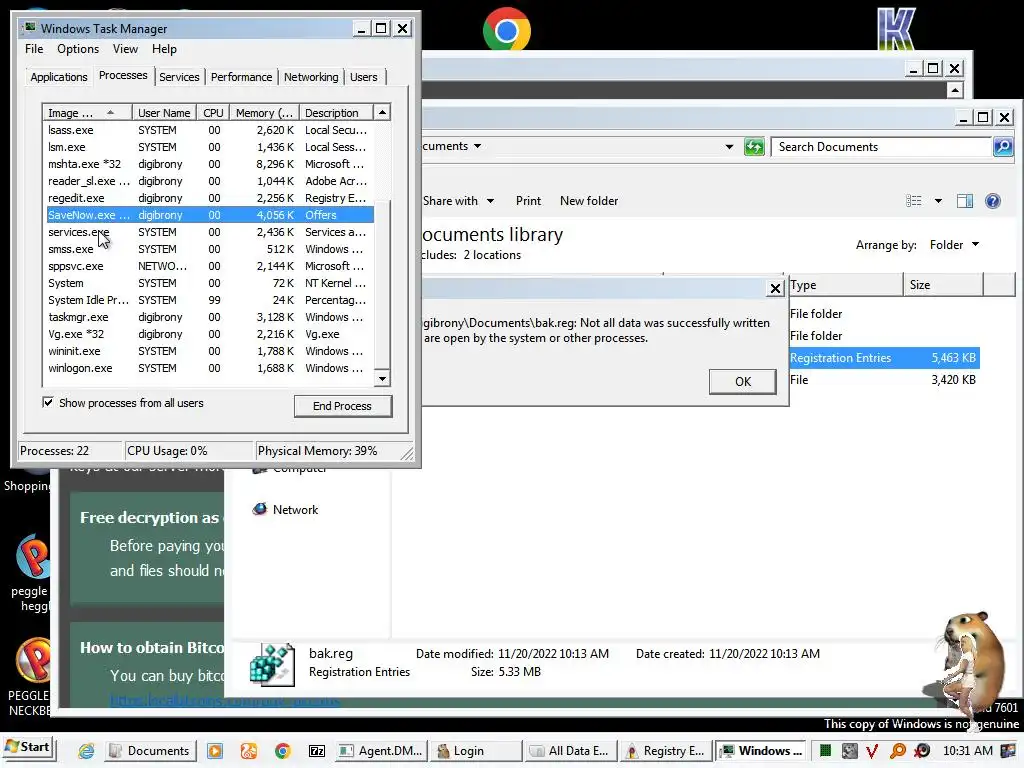This screenshot has height=768, width=1024.
Task: Launch Windows Media Player taskbar icon
Action: click(214, 751)
